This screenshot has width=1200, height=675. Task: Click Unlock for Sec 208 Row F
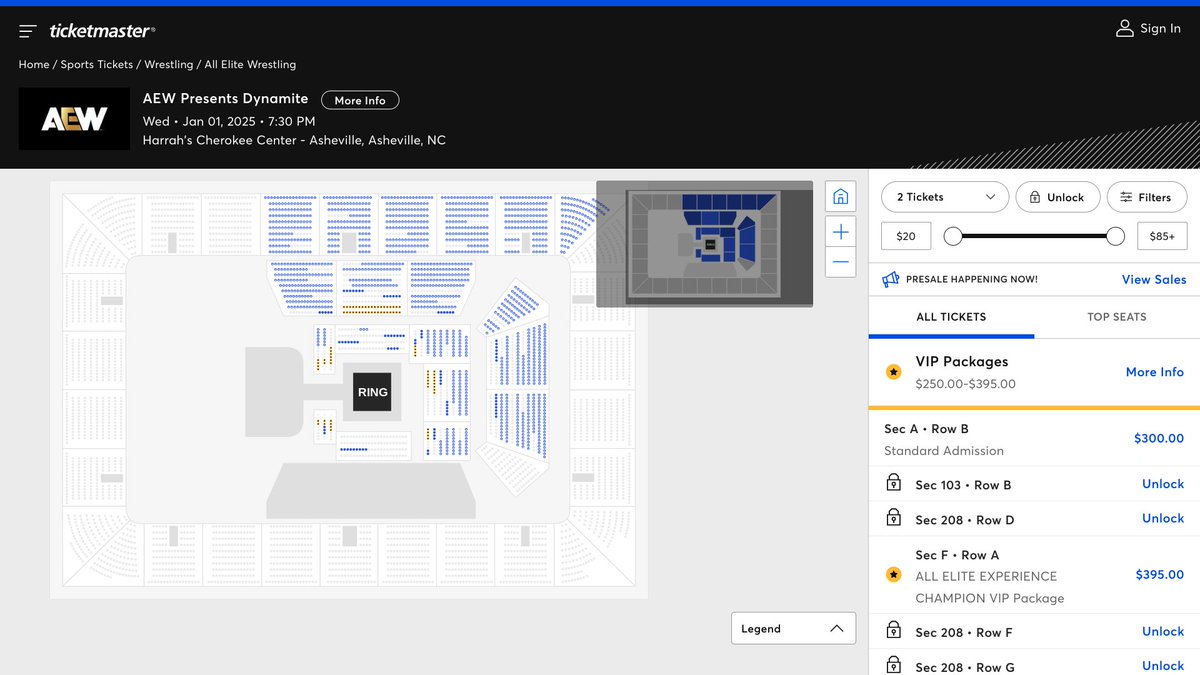coord(1163,631)
